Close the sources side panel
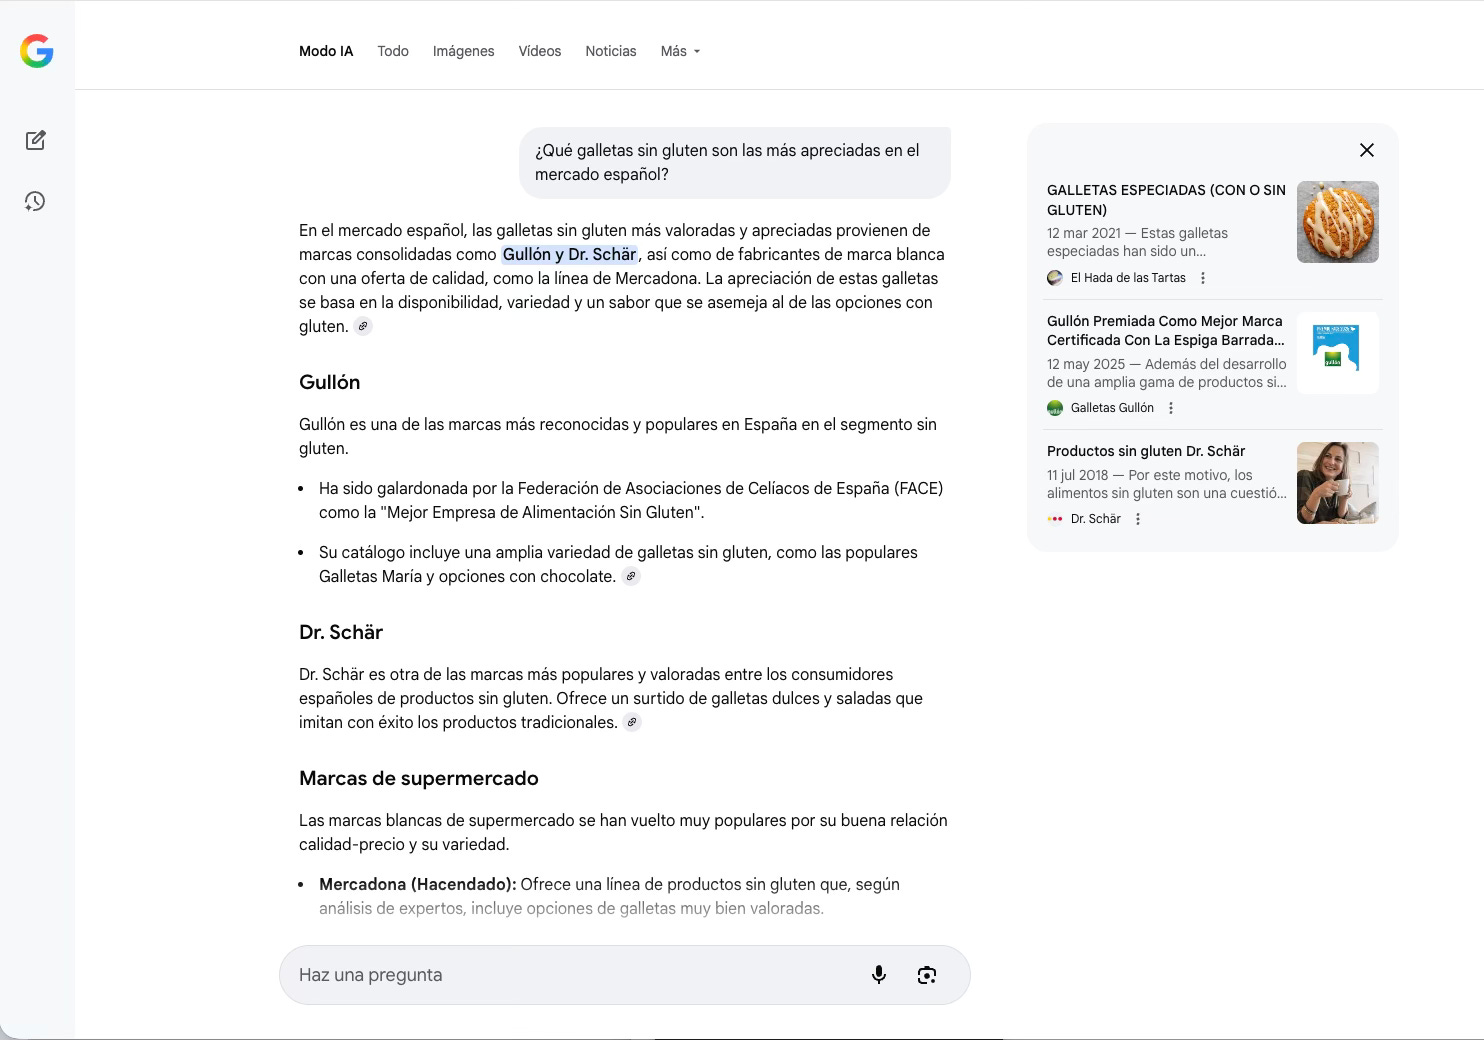1484x1040 pixels. pos(1367,150)
